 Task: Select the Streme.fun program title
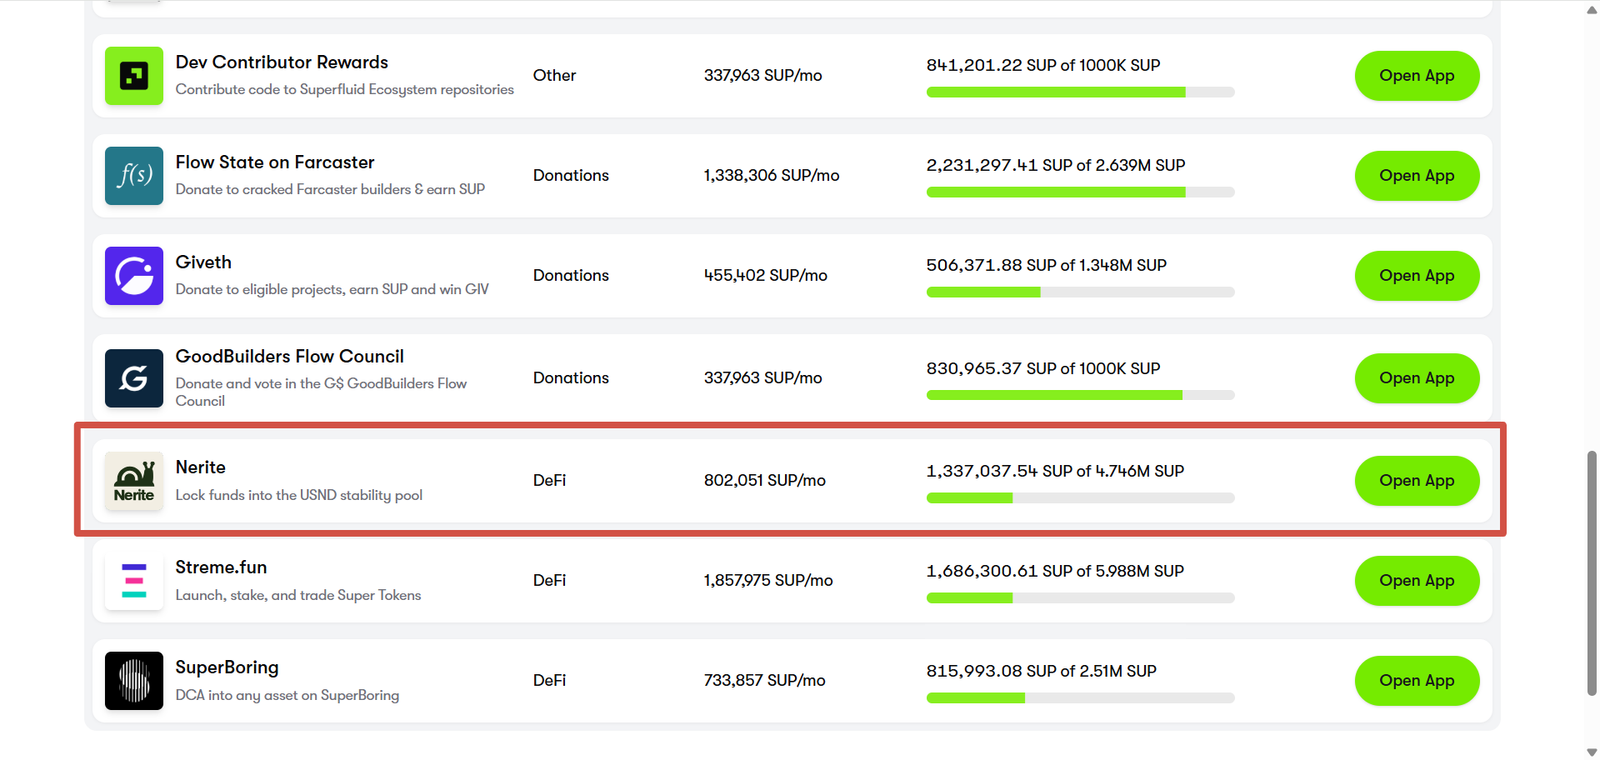221,567
